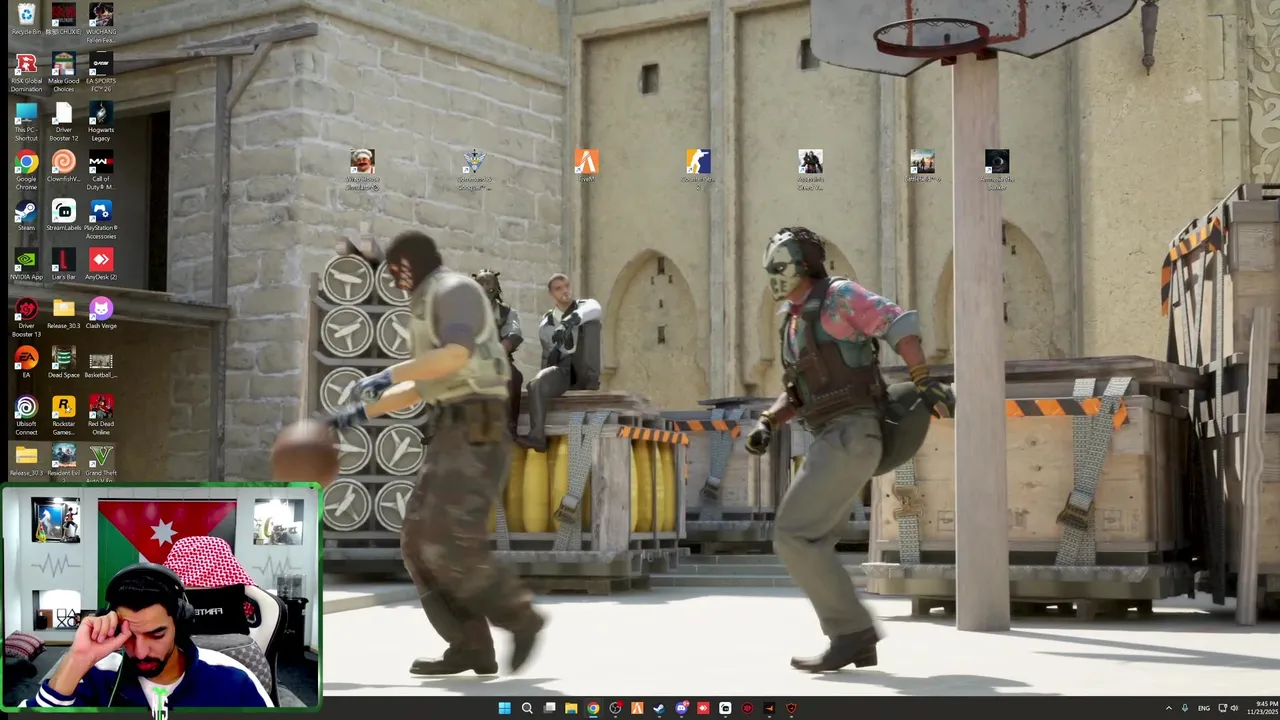Open the Liar's Bar game shortcut
The width and height of the screenshot is (1280, 720).
[63, 265]
